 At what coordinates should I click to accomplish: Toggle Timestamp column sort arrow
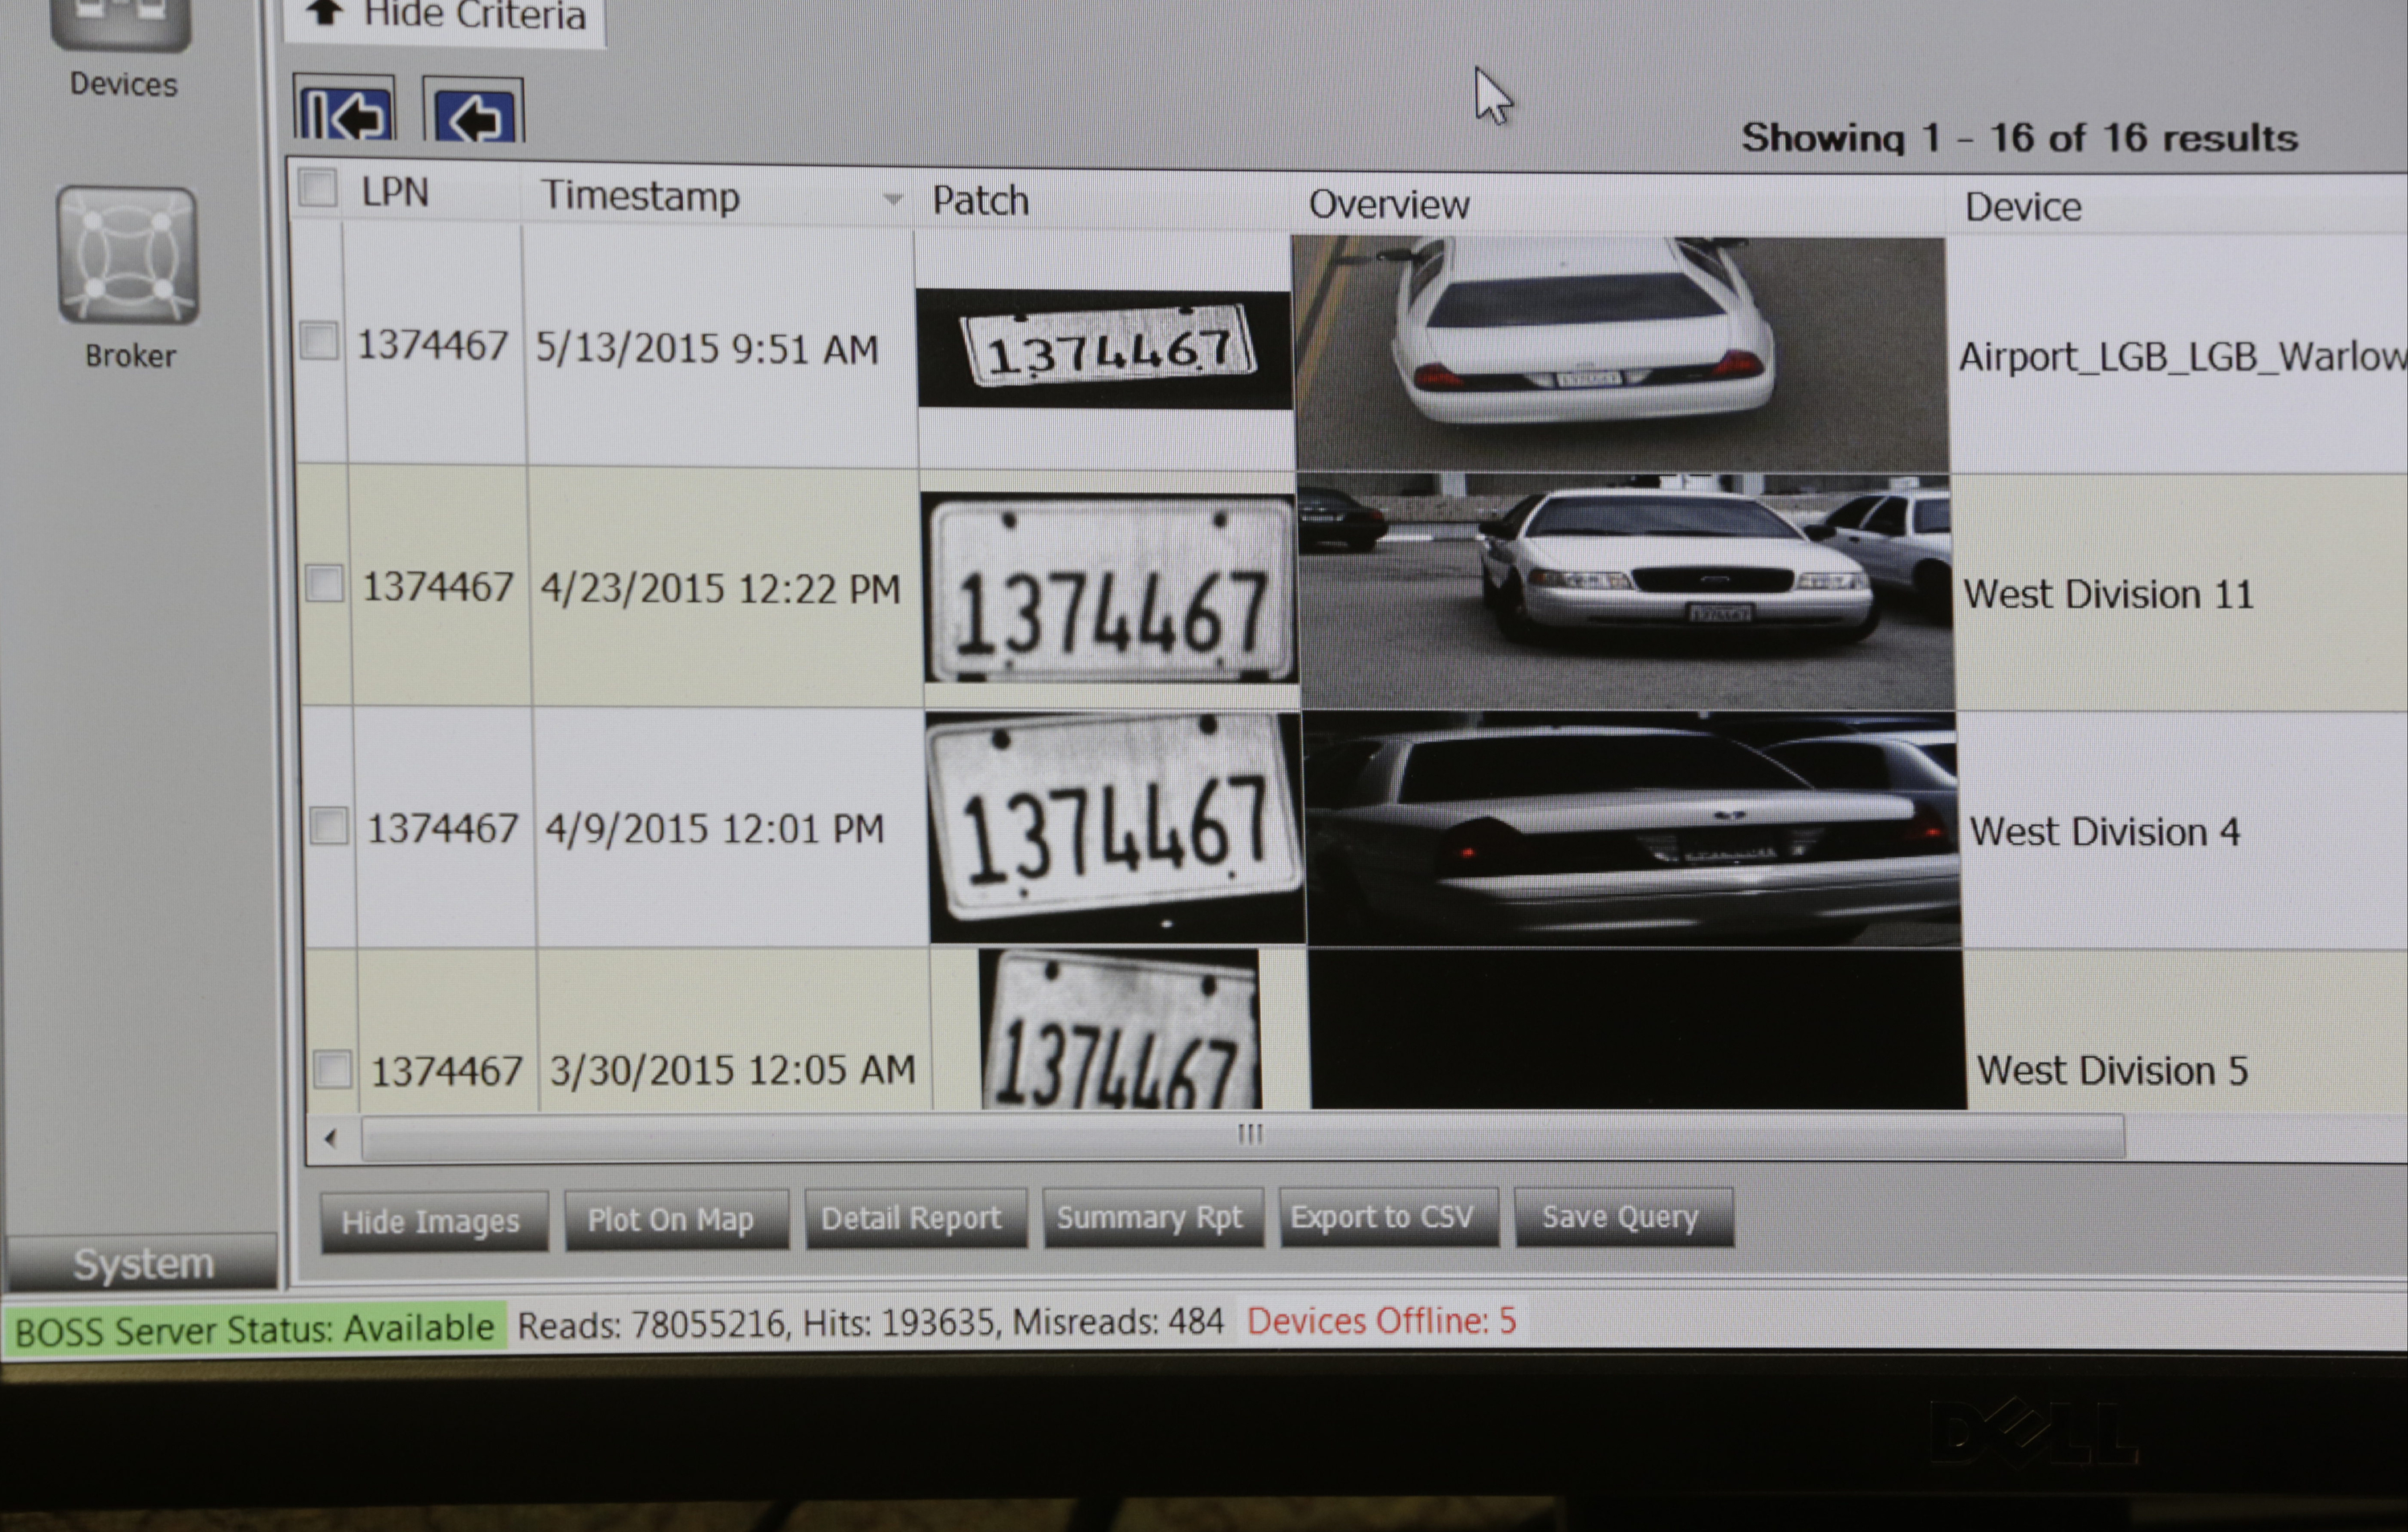(892, 199)
